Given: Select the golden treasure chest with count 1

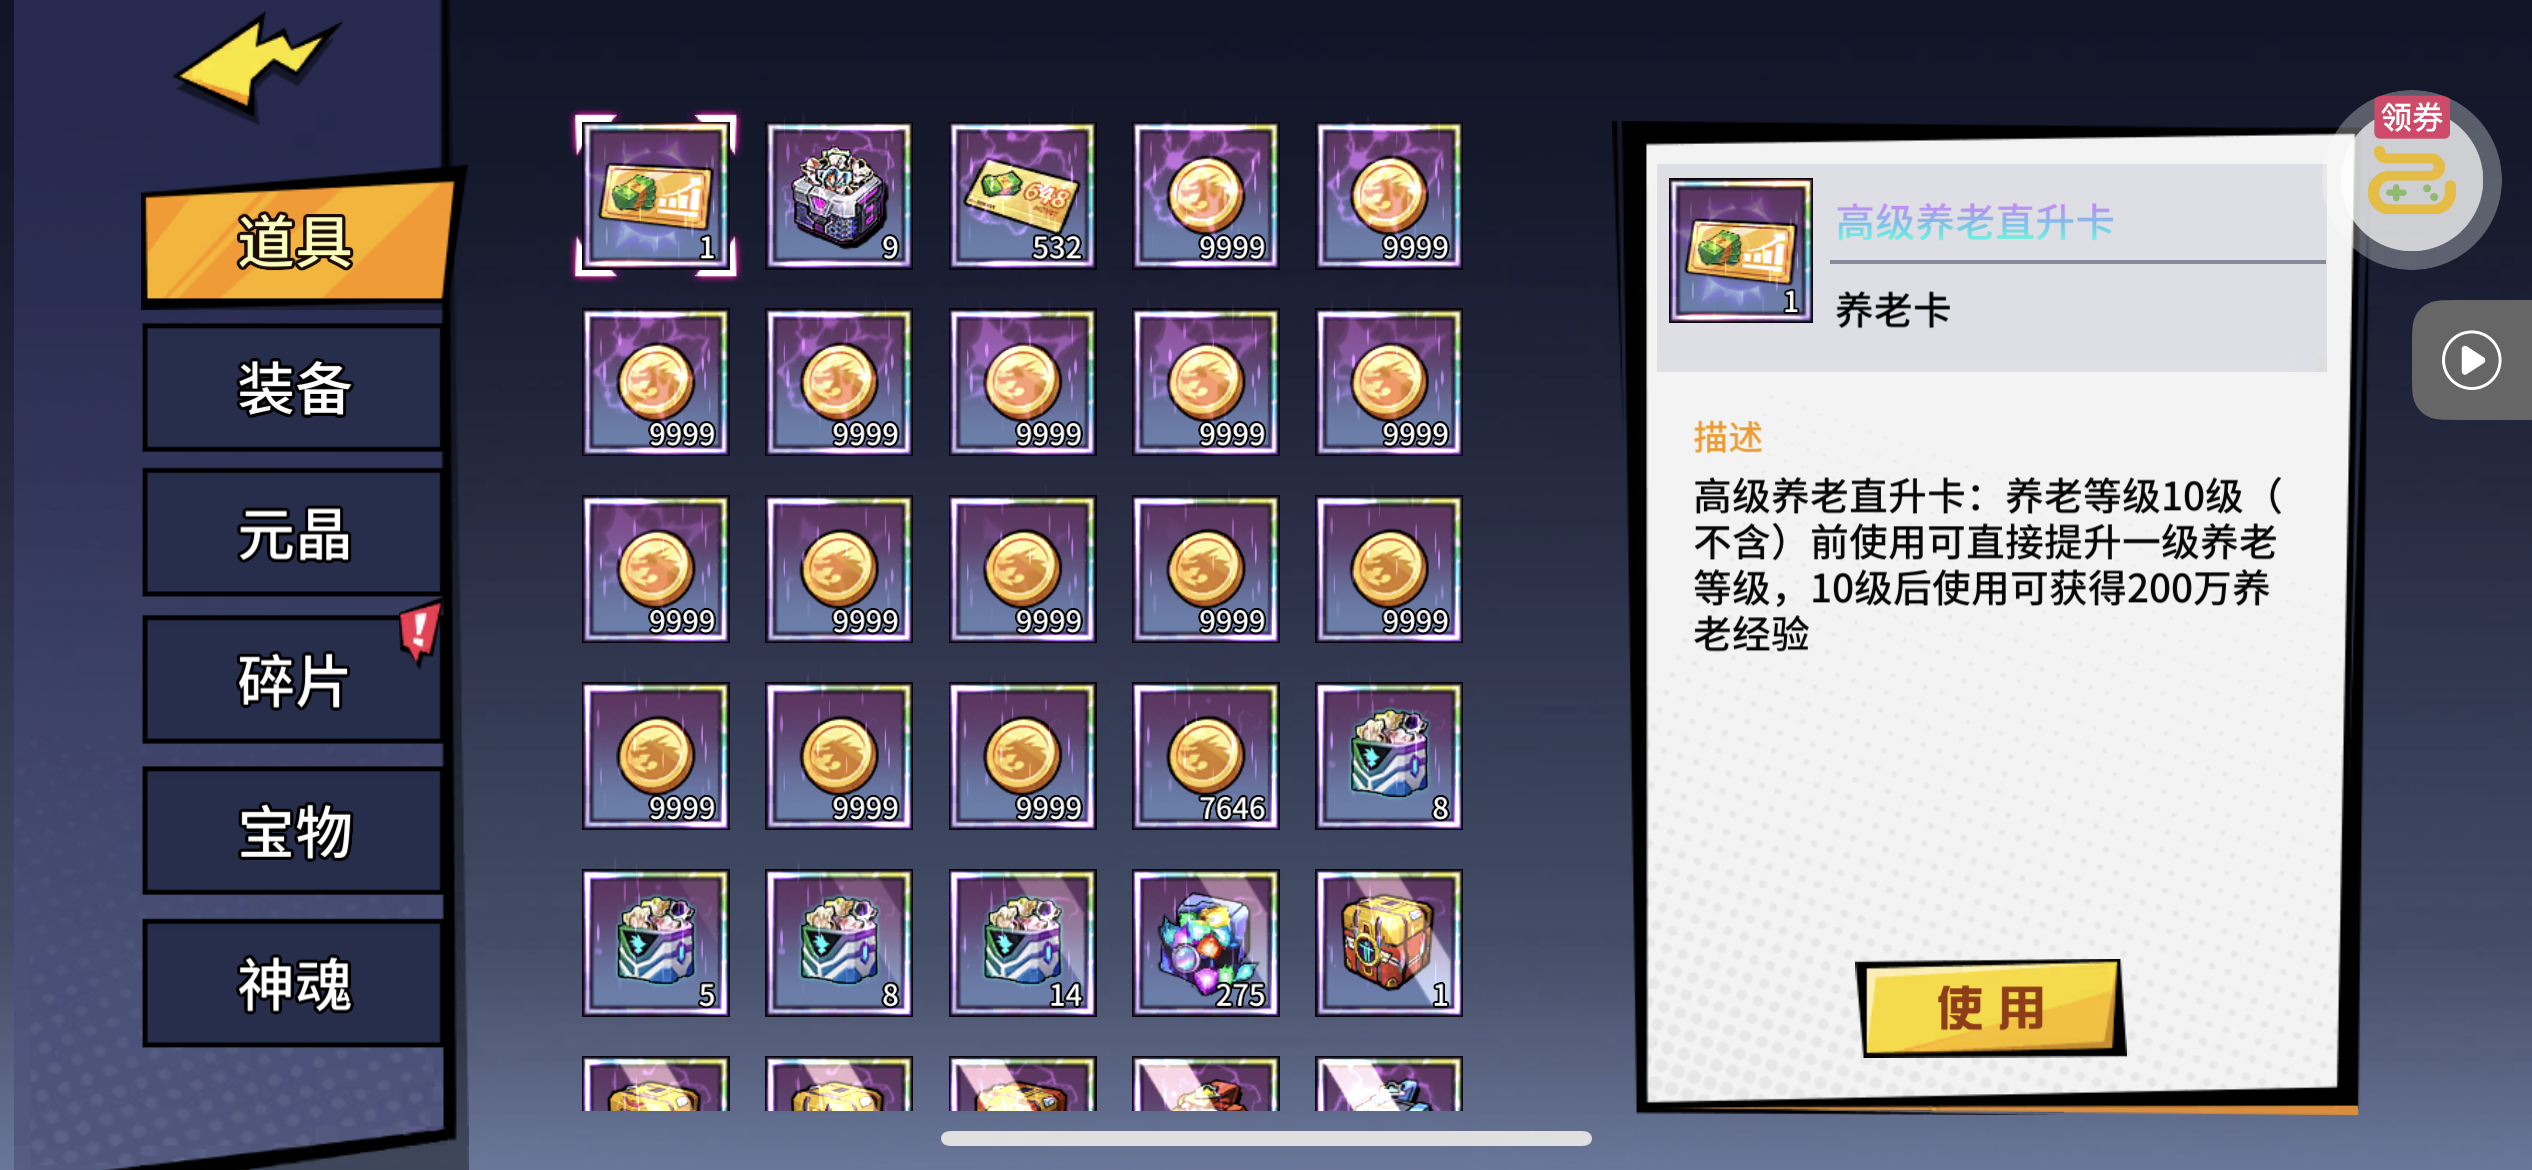Looking at the screenshot, I should (x=1388, y=943).
